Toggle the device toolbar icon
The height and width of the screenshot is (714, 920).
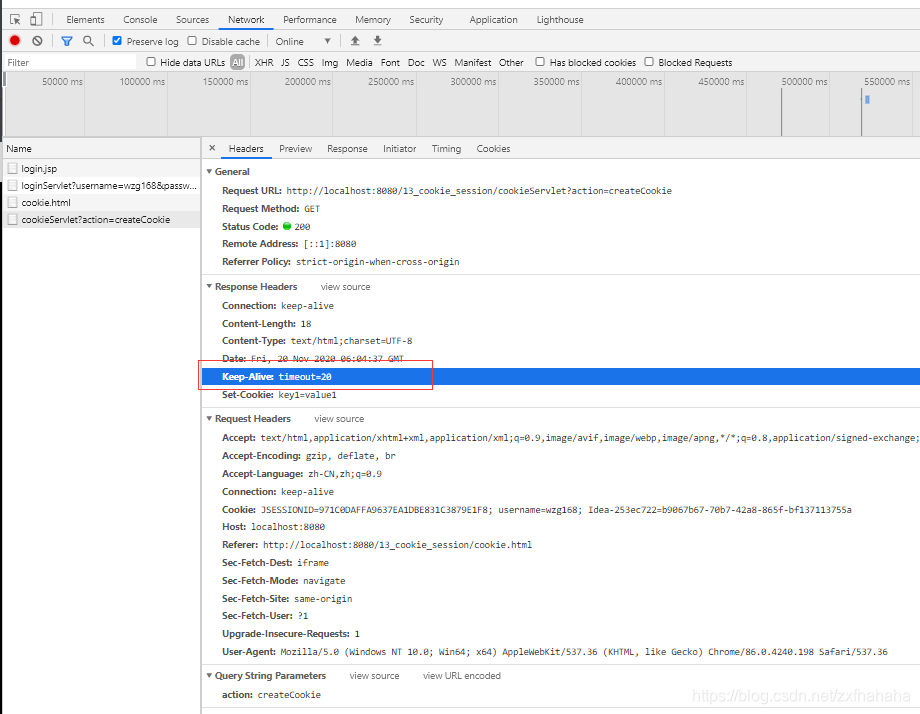point(36,19)
